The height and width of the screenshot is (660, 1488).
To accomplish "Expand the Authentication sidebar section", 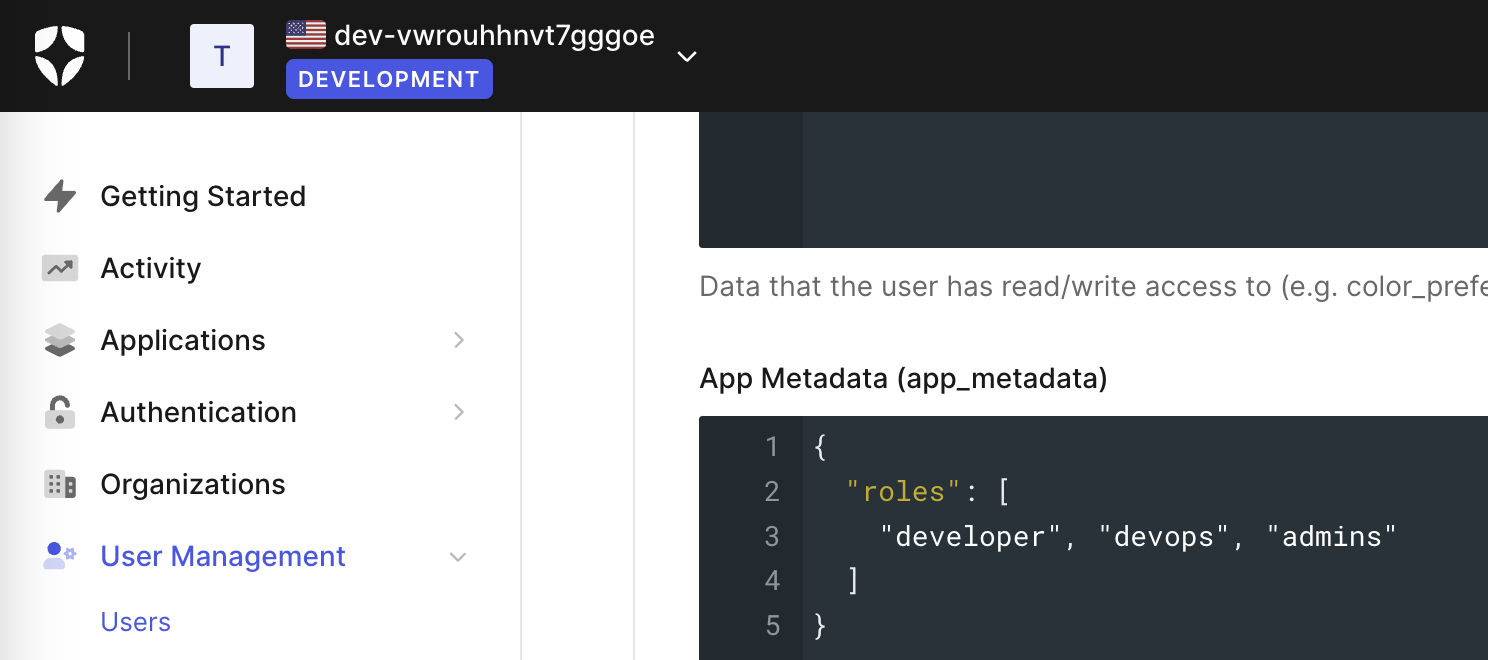I will (x=458, y=412).
